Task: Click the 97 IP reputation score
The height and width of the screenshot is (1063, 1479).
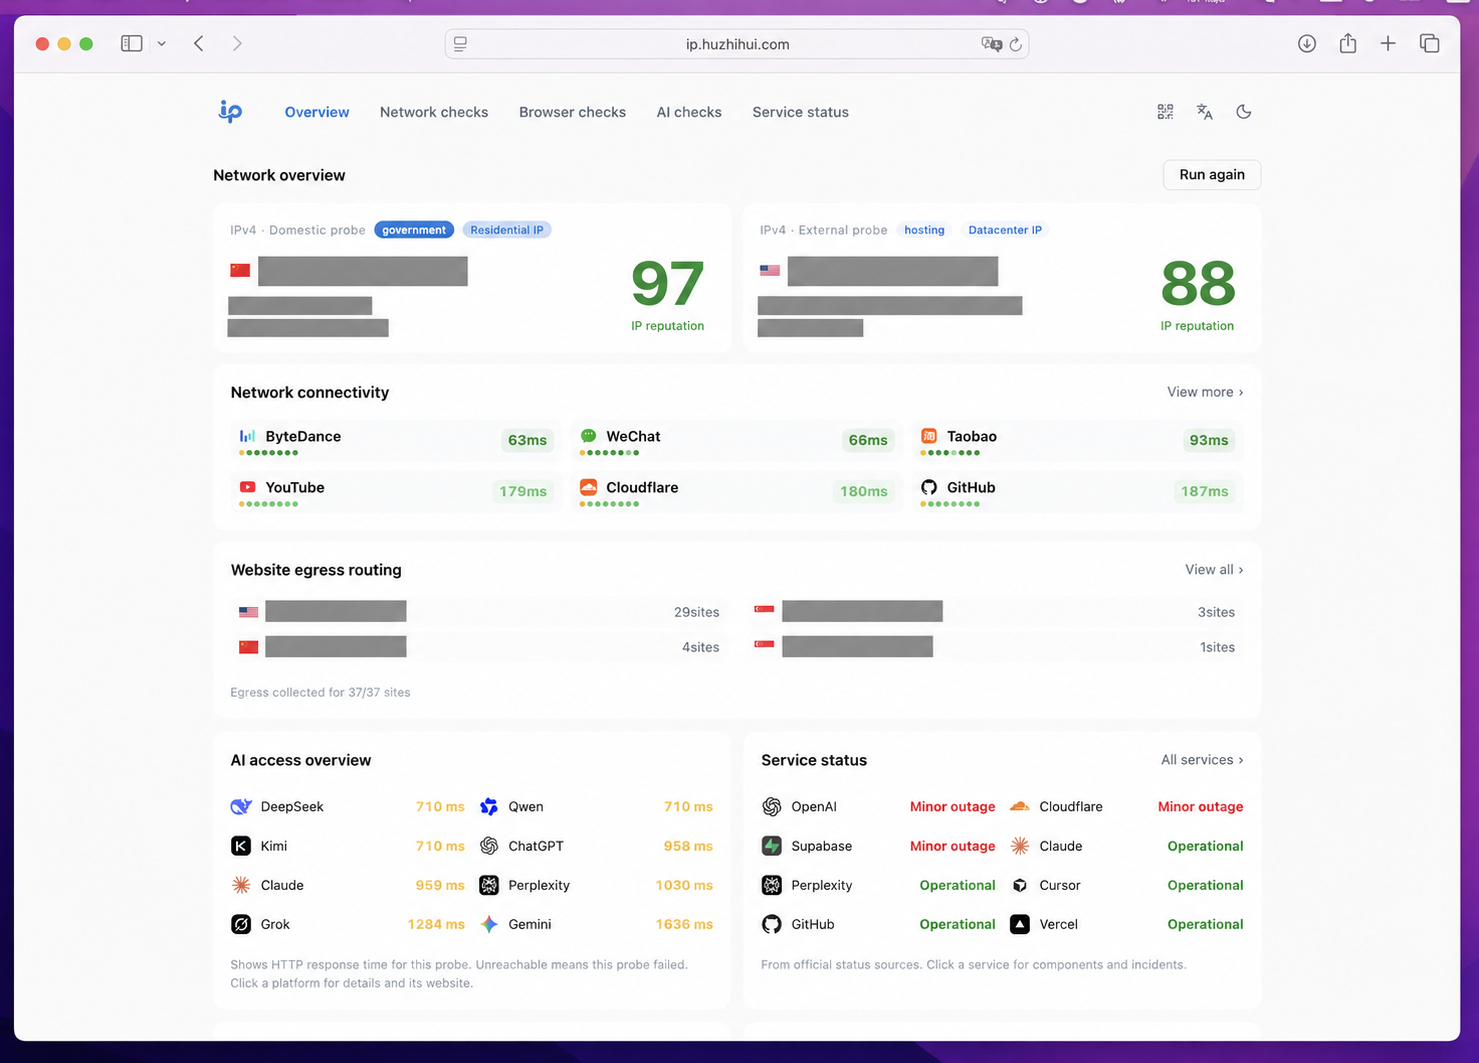Action: click(667, 284)
